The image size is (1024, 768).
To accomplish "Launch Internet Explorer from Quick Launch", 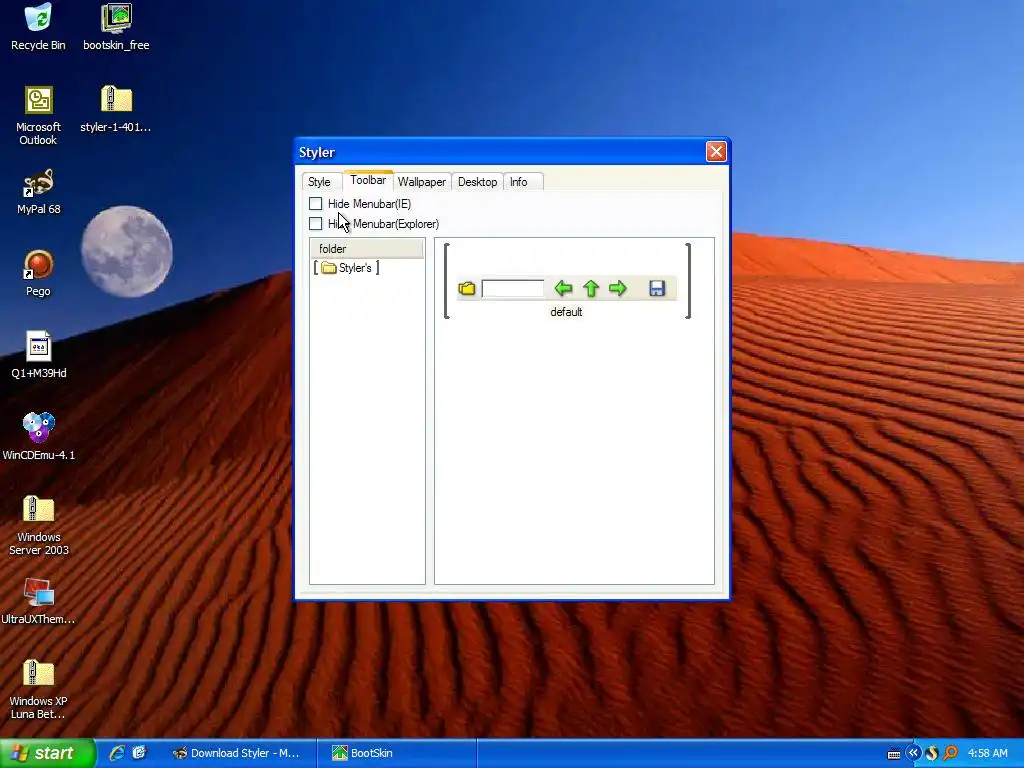I will coord(118,753).
